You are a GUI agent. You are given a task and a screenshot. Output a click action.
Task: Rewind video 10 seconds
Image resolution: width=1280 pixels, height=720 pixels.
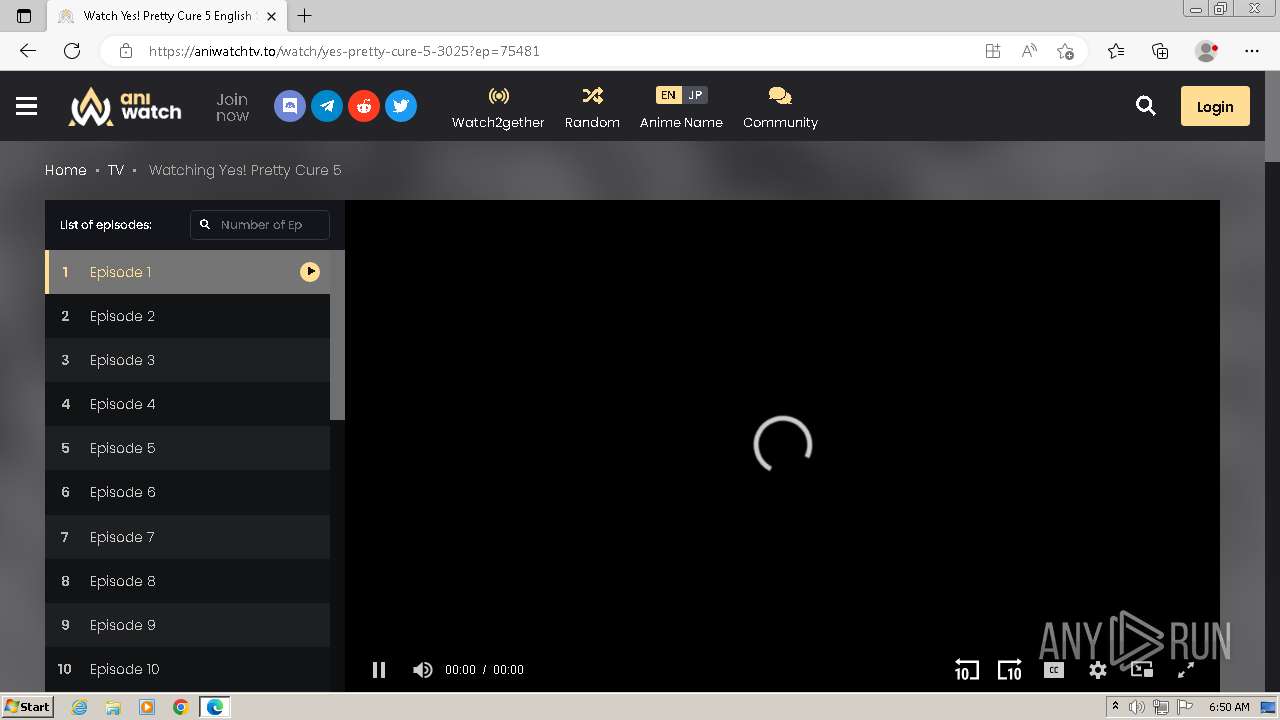[966, 670]
